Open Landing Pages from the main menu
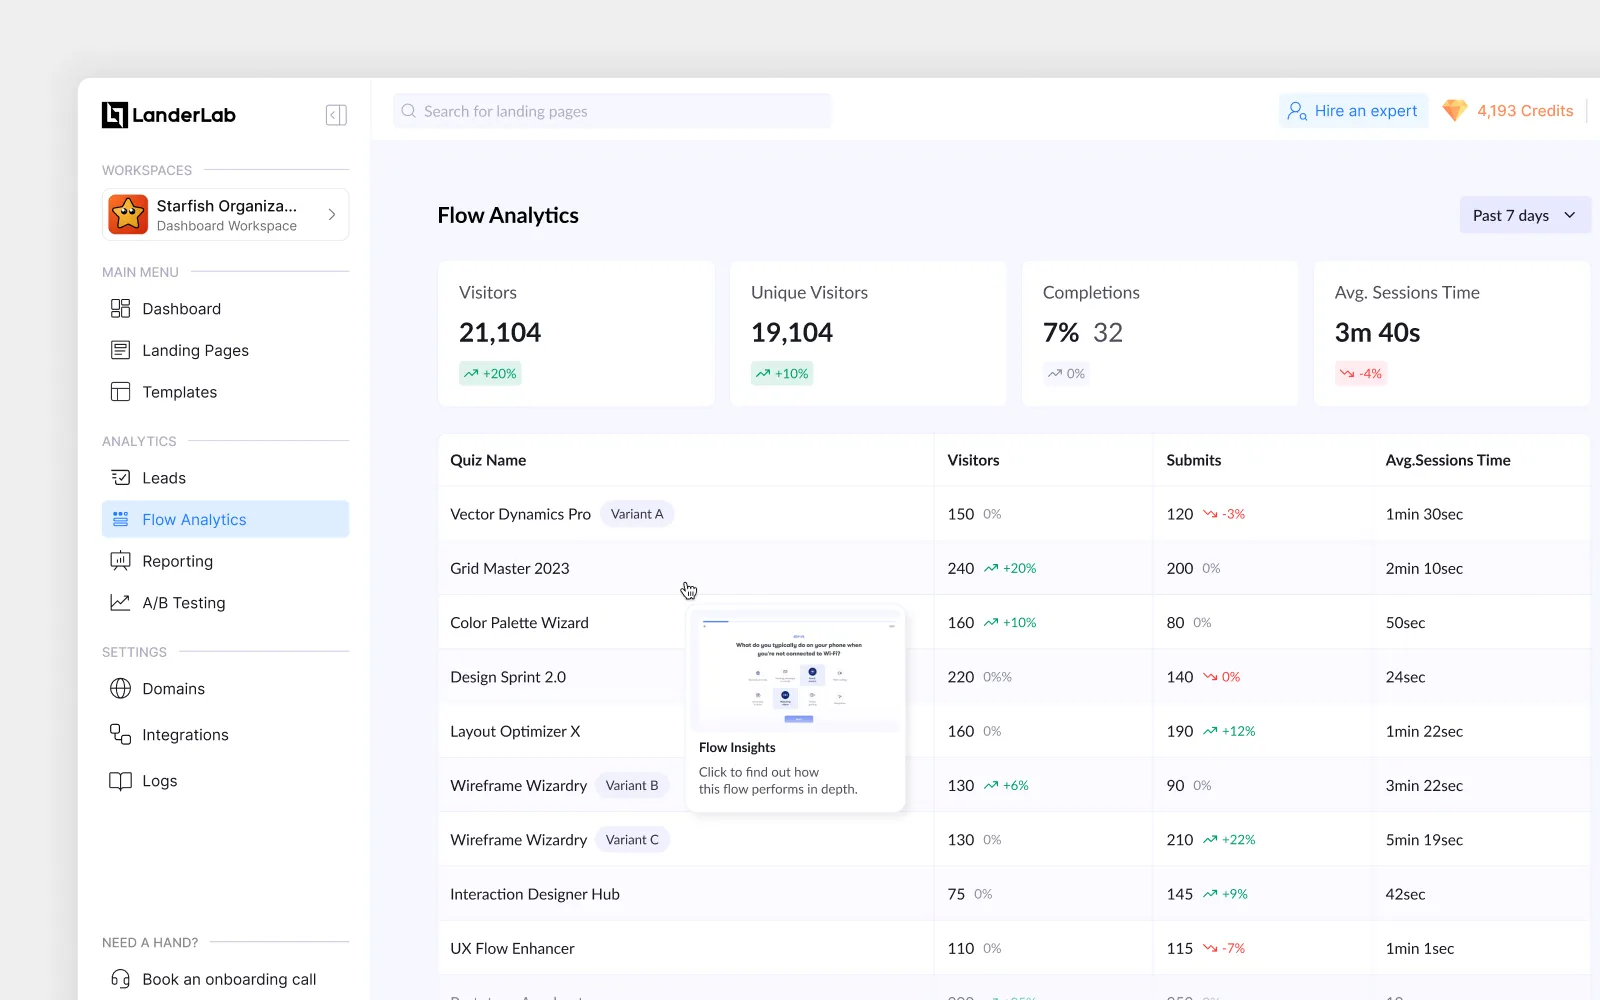The height and width of the screenshot is (1000, 1600). point(195,350)
